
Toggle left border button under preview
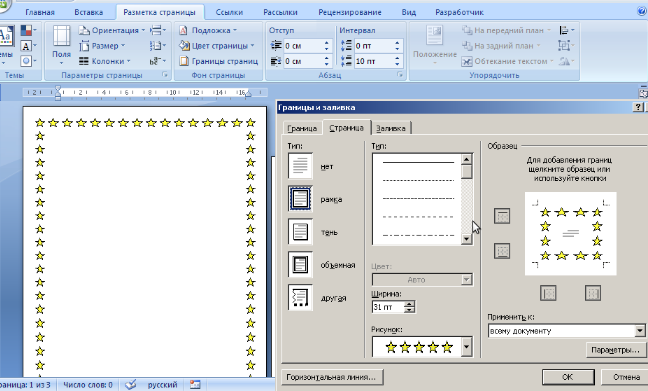pyautogui.click(x=548, y=293)
